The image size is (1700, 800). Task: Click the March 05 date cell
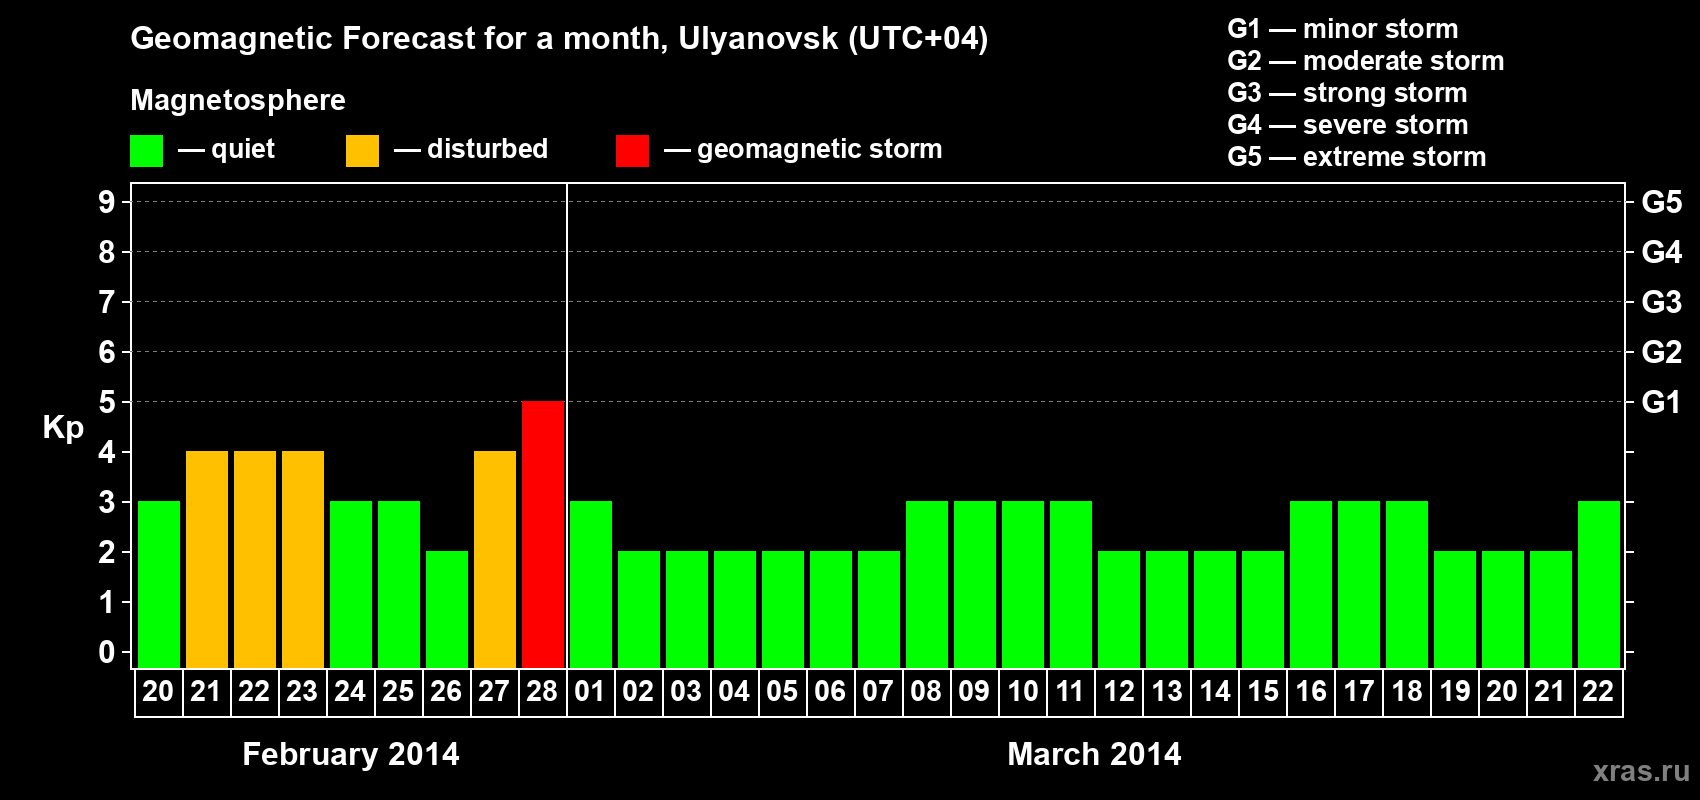pos(783,692)
